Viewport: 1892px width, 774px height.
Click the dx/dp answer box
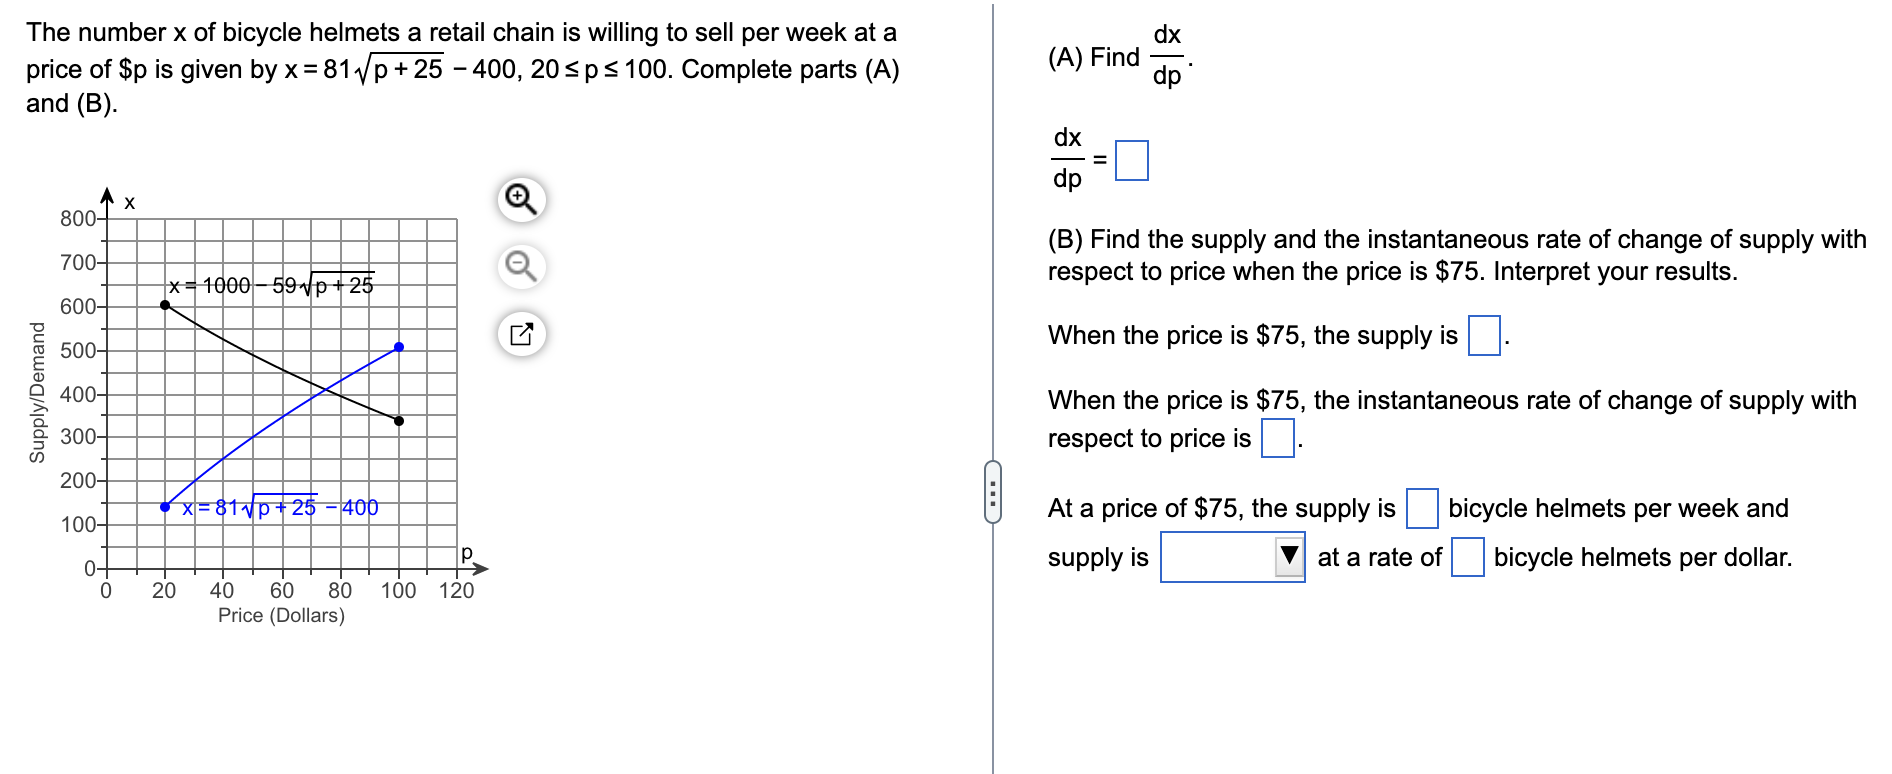[x=1133, y=160]
